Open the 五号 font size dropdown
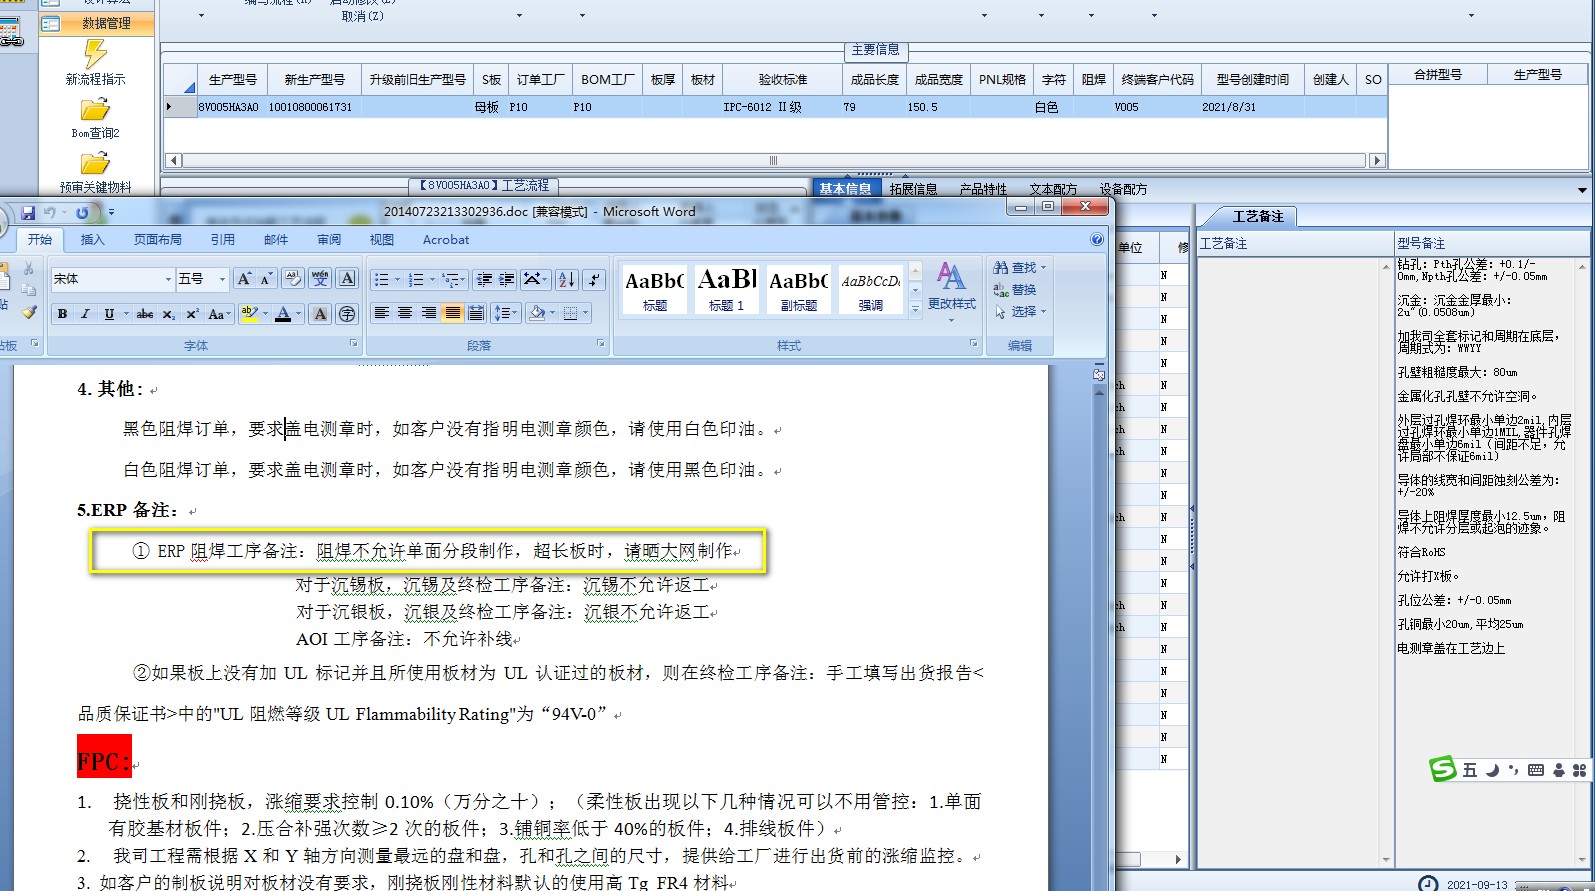The image size is (1595, 891). pyautogui.click(x=222, y=279)
